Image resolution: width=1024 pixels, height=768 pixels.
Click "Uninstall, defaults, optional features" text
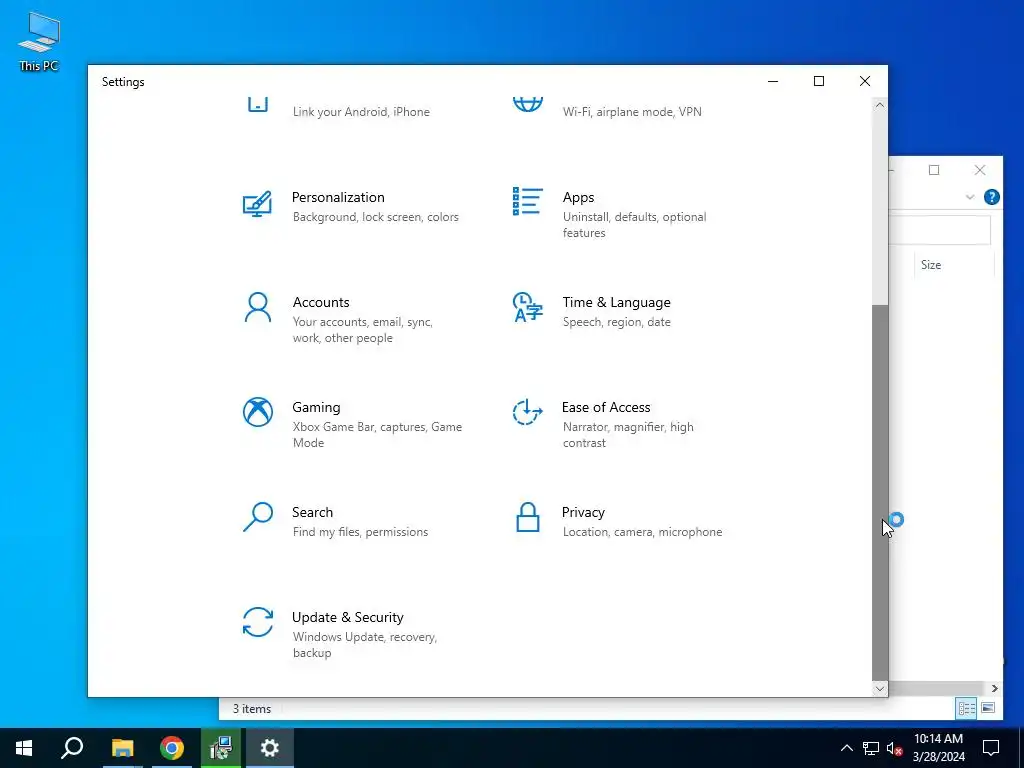[634, 225]
